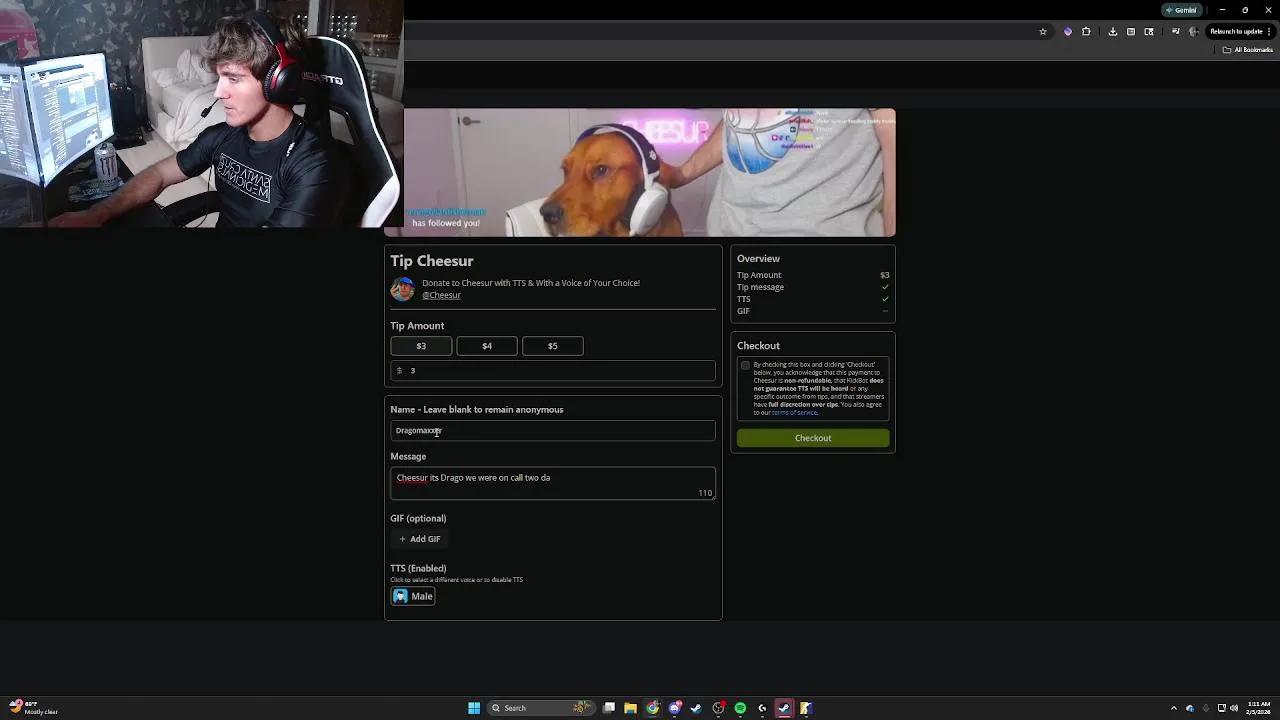Open the weather widget on taskbar
This screenshot has width=1280, height=720.
[33, 708]
